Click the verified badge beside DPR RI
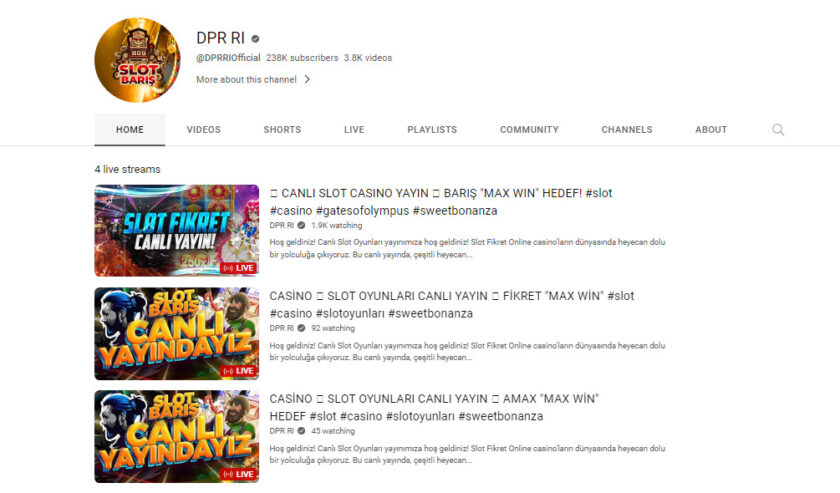Screen dimensions: 840x493 256,39
